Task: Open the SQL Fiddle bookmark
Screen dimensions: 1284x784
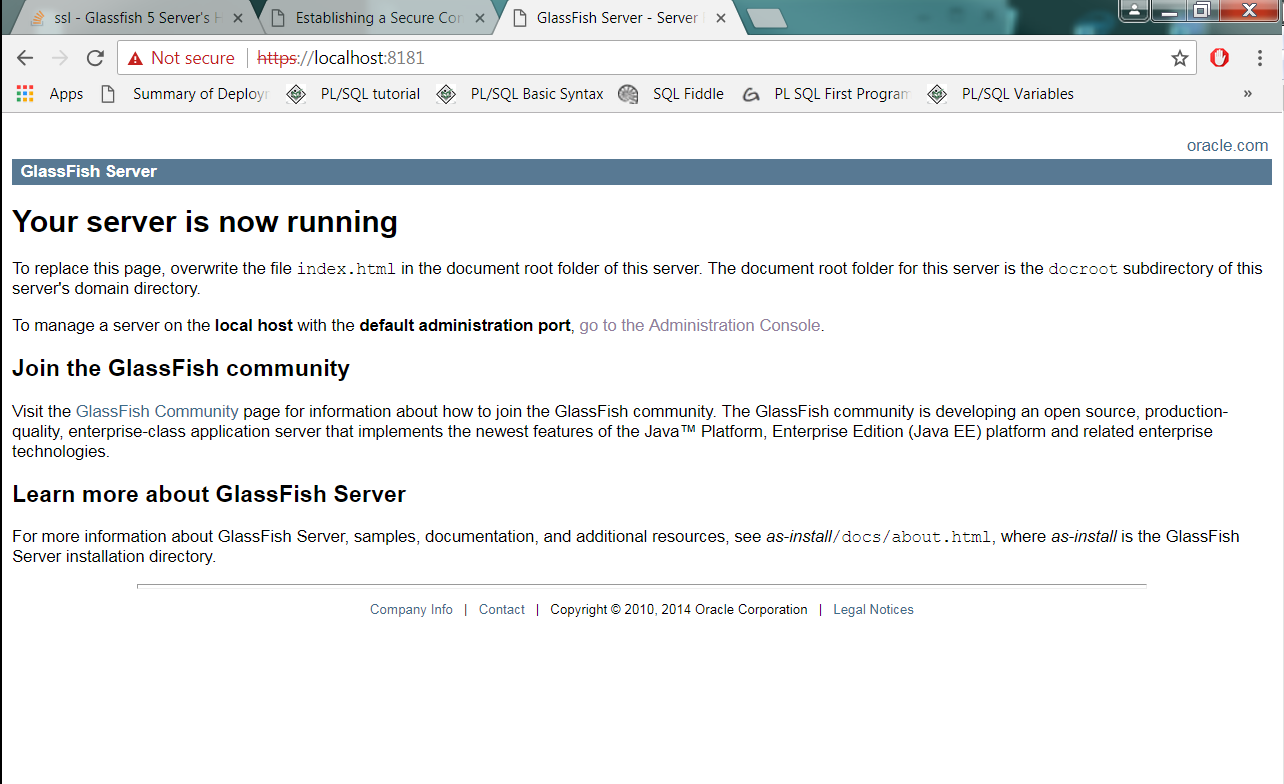Action: 688,94
